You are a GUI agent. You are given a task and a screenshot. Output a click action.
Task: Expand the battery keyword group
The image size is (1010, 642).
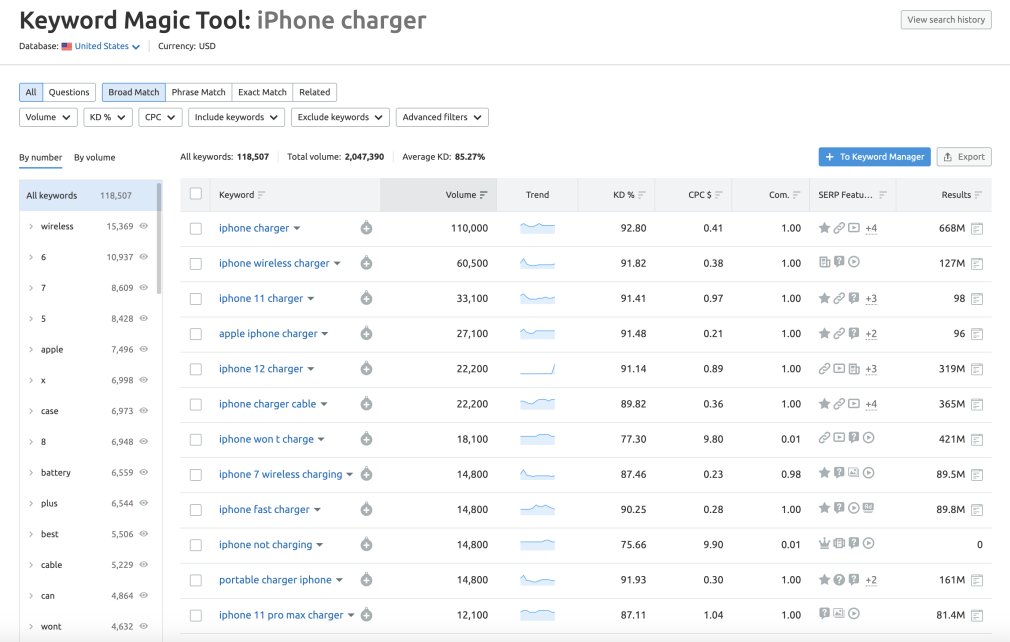[x=31, y=473]
